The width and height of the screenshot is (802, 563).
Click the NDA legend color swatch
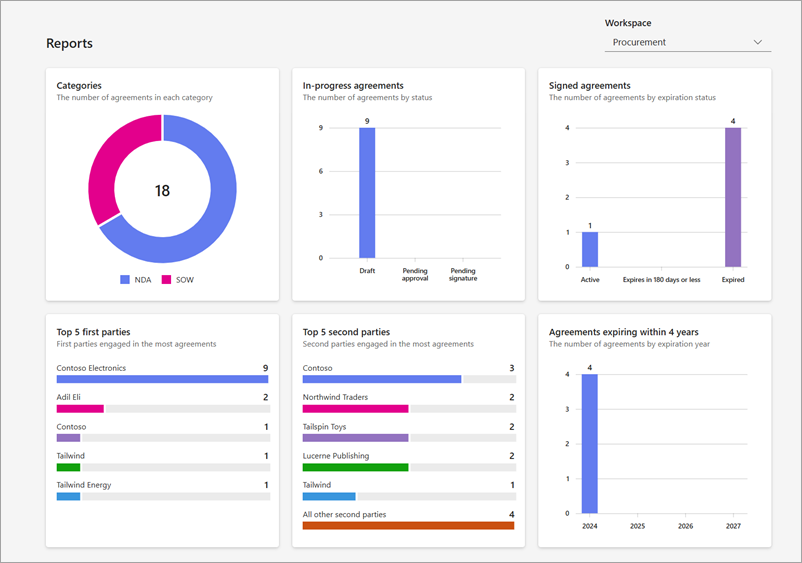click(x=125, y=280)
